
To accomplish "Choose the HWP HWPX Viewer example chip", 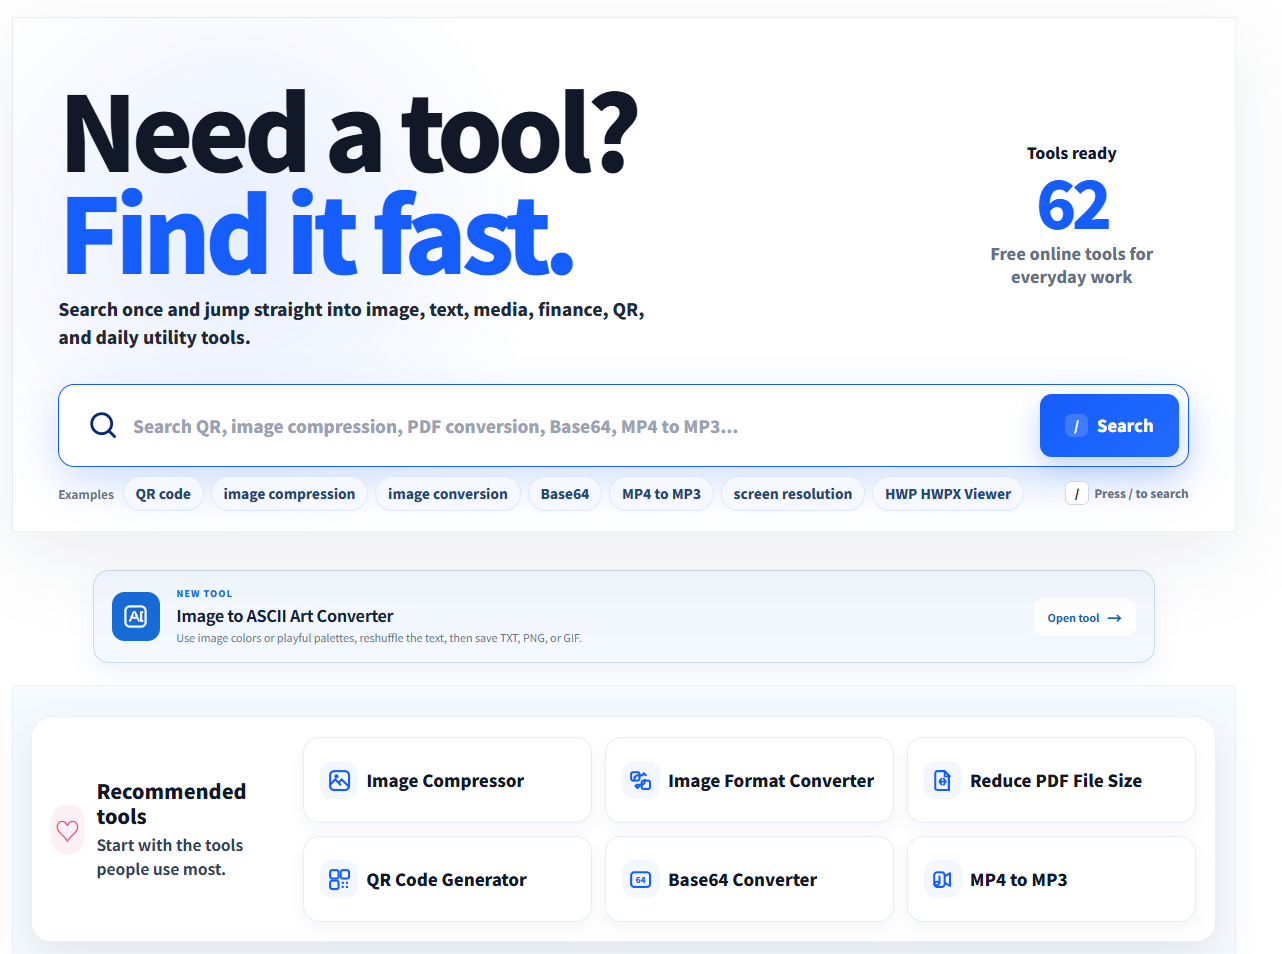I will pyautogui.click(x=948, y=494).
